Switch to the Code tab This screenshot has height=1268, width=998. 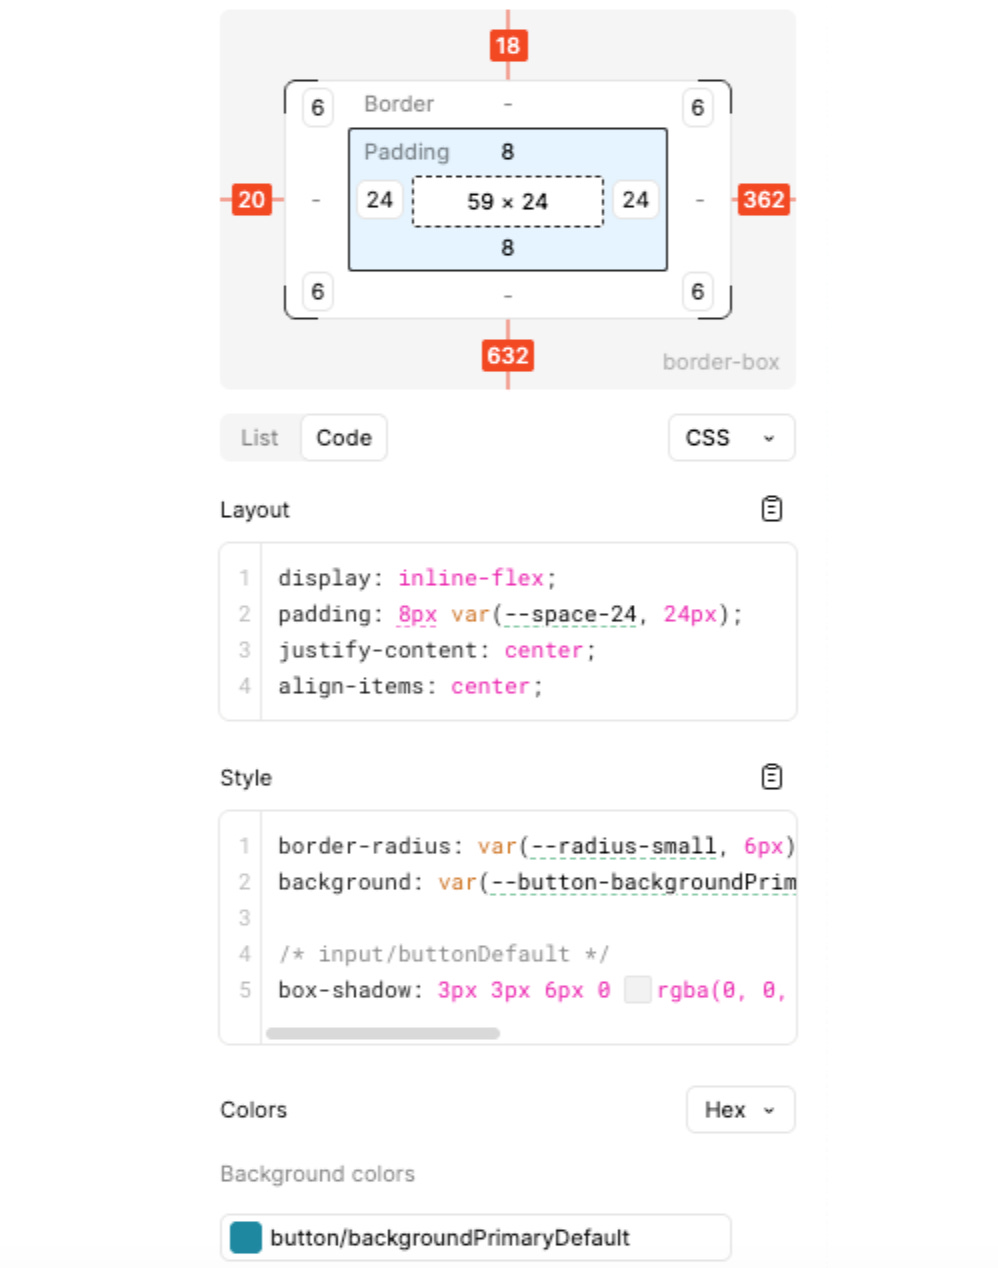(x=344, y=438)
